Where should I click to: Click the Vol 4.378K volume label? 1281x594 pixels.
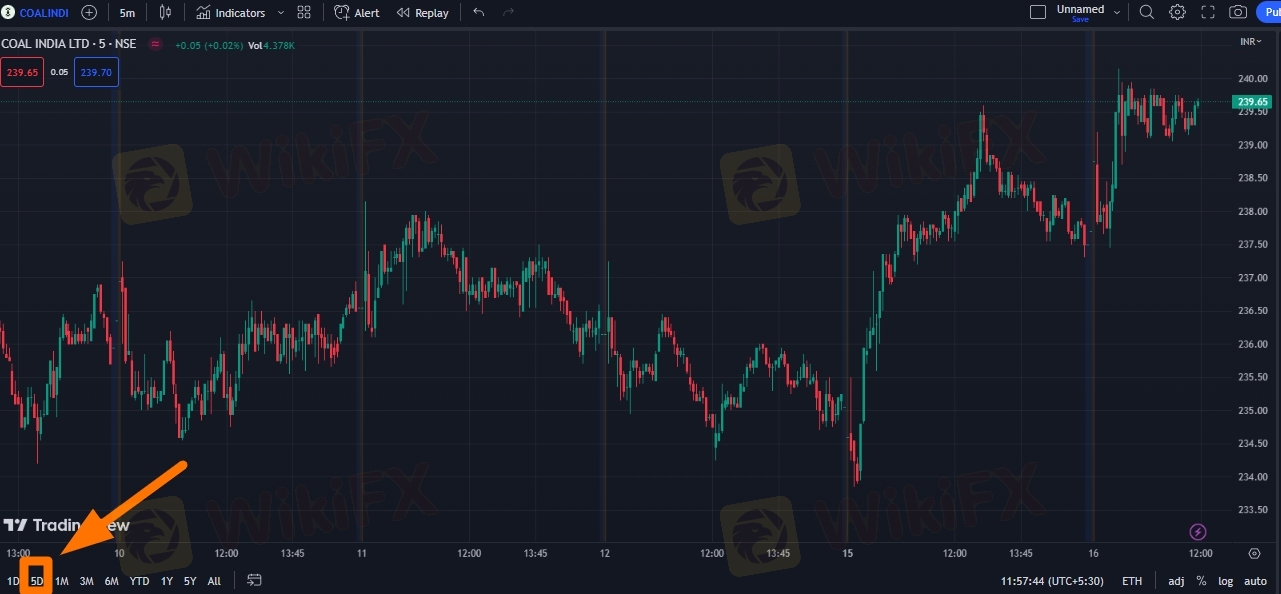[272, 45]
